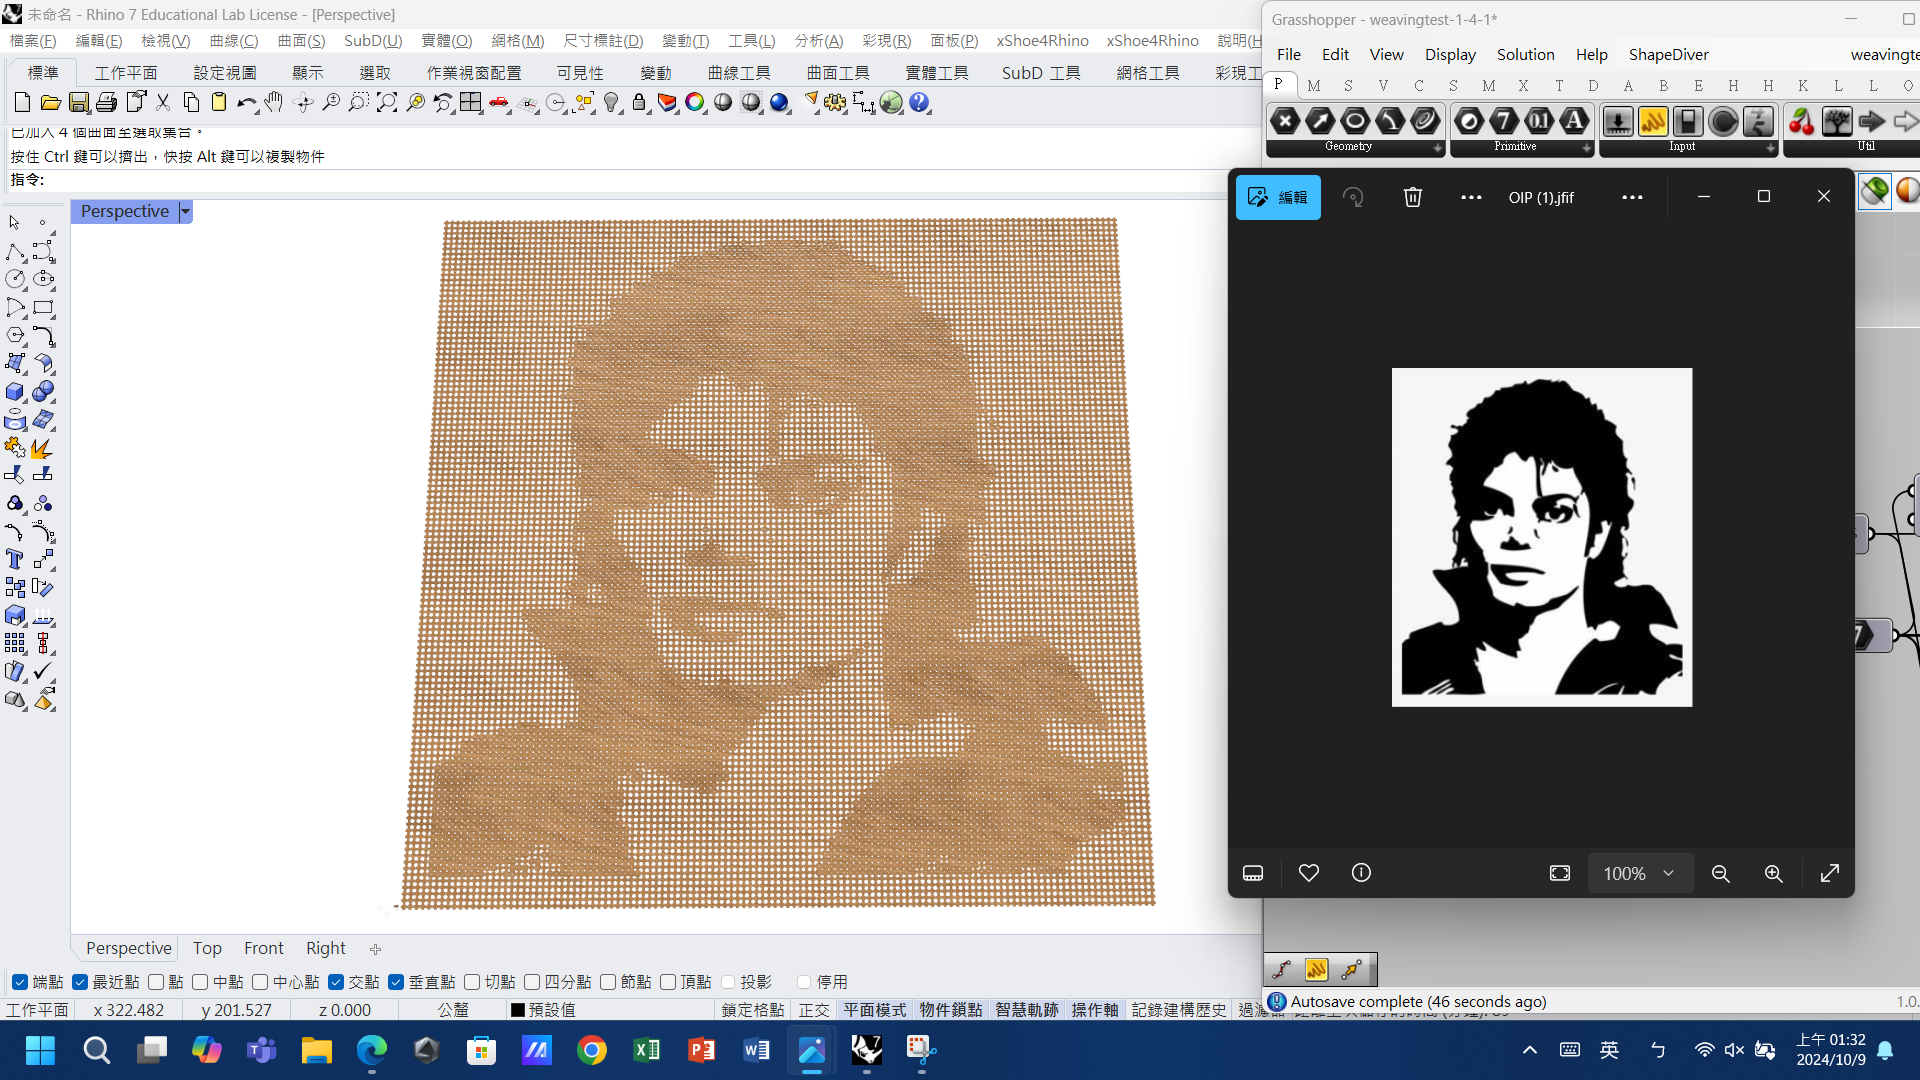Screen dimensions: 1920x1080
Task: Show hidden system tray icons
Action: click(x=1530, y=1050)
